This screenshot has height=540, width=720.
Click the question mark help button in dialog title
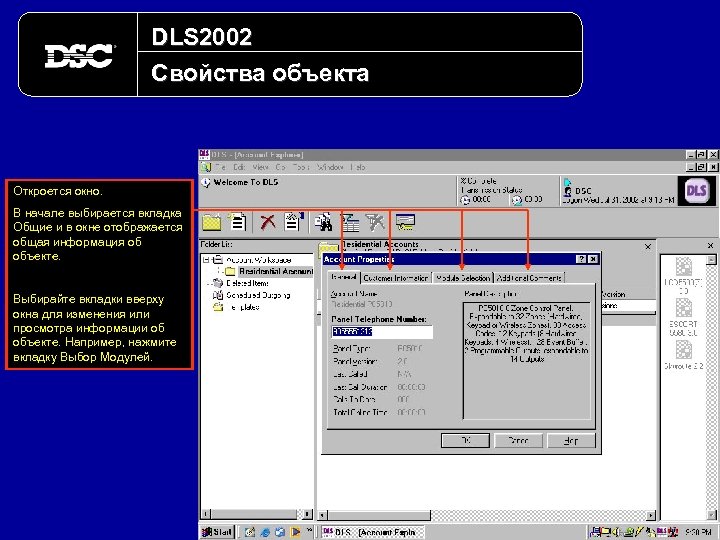pyautogui.click(x=581, y=259)
